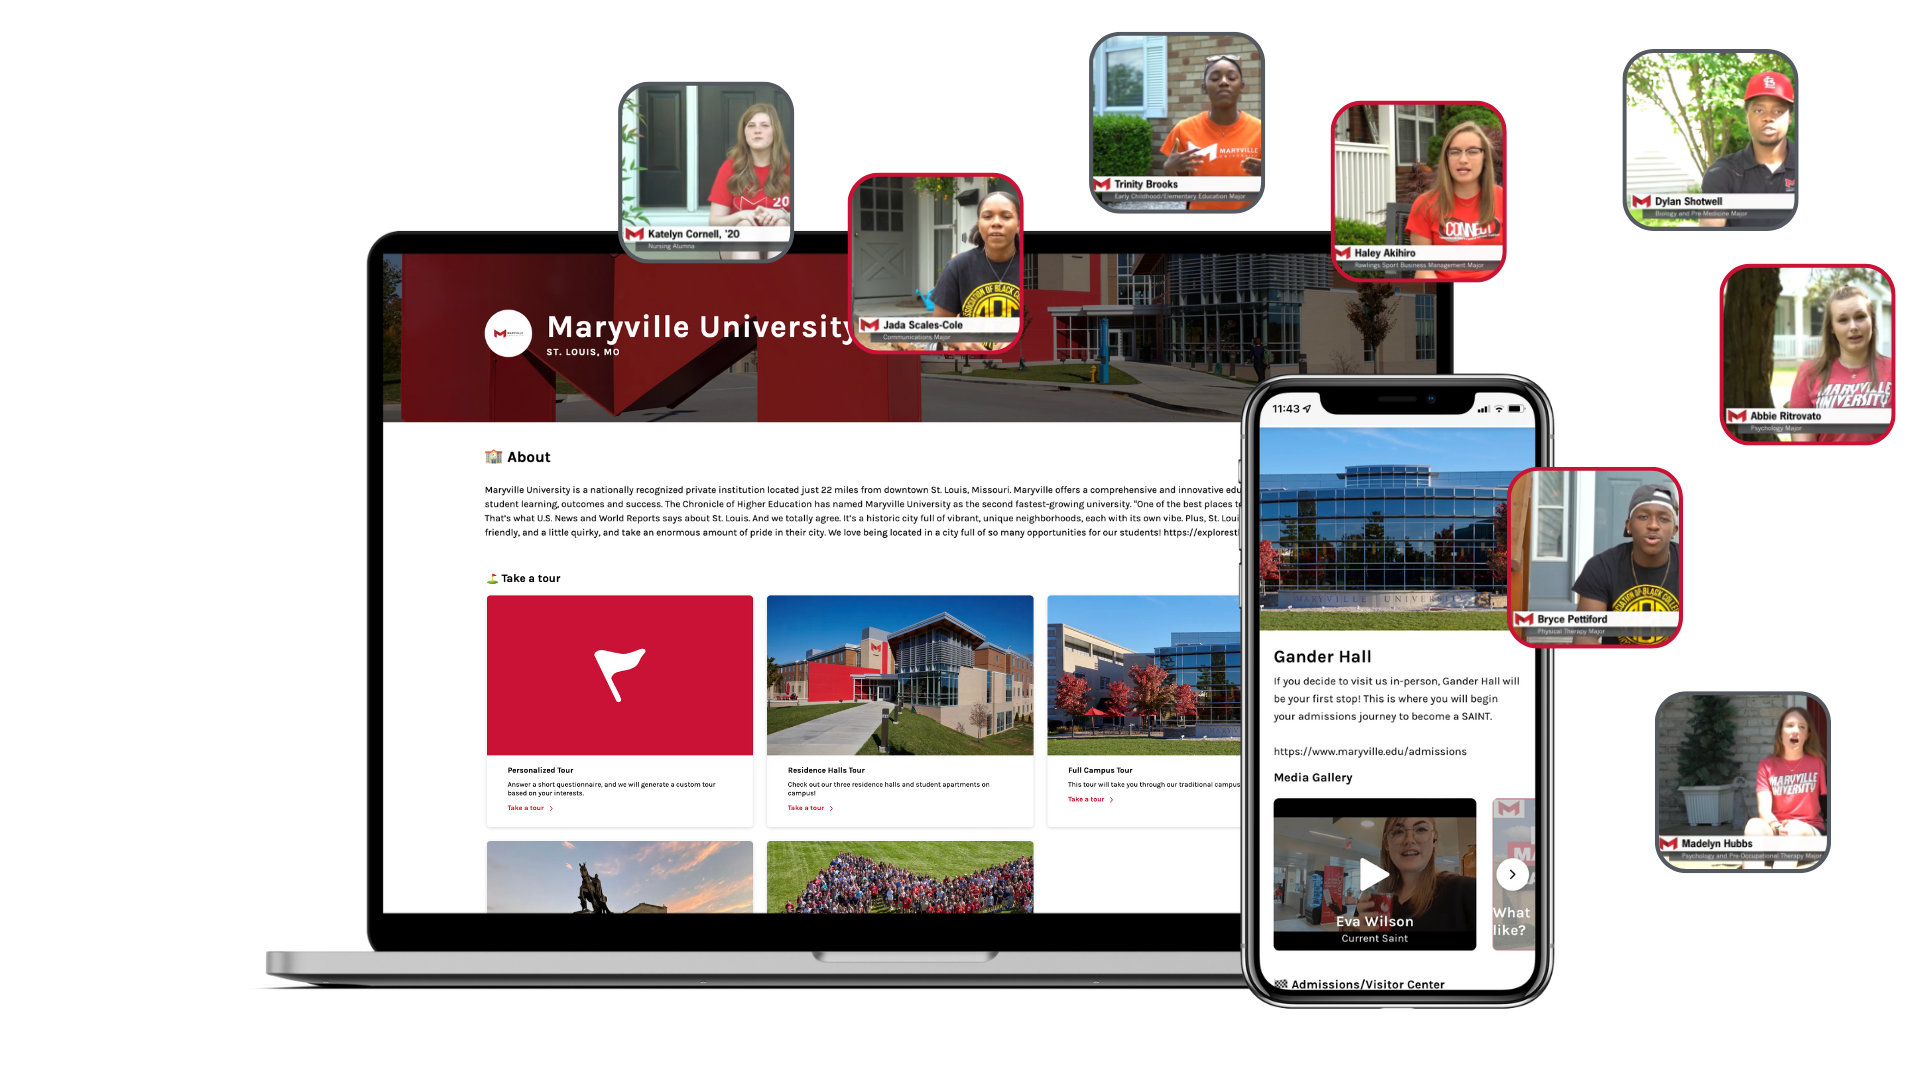The image size is (1920, 1080).
Task: Click Katelyn Cornell '20 video thumbnail
Action: [719, 169]
